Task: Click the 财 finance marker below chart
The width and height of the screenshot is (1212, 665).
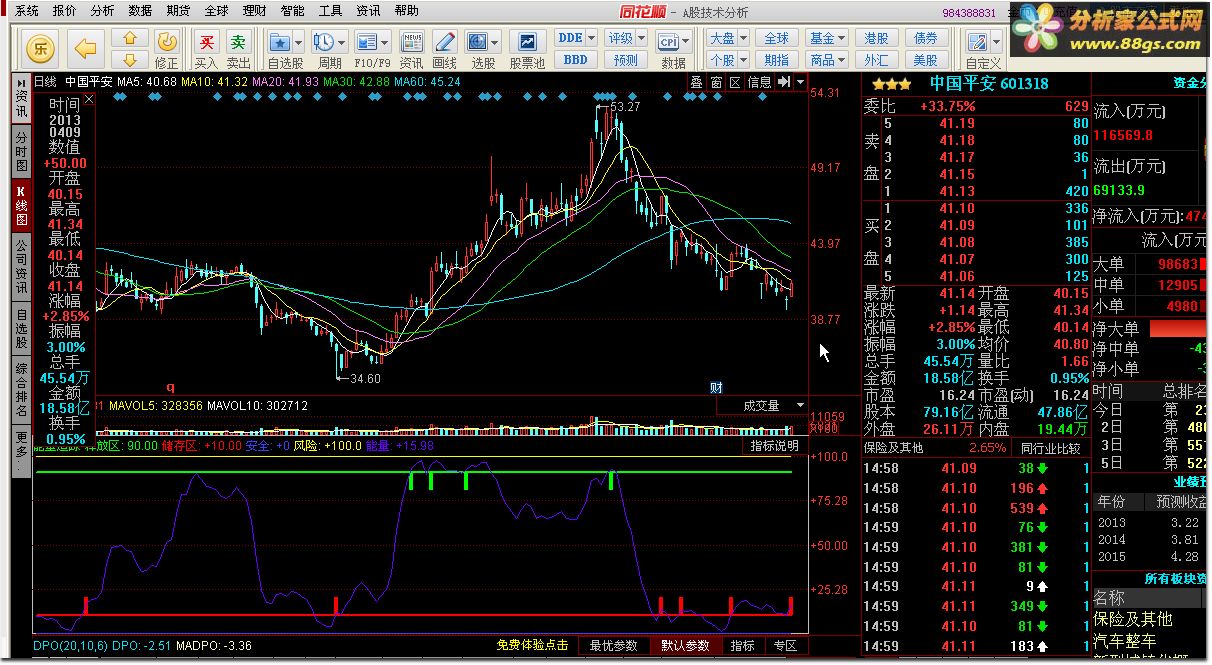Action: pyautogui.click(x=716, y=387)
